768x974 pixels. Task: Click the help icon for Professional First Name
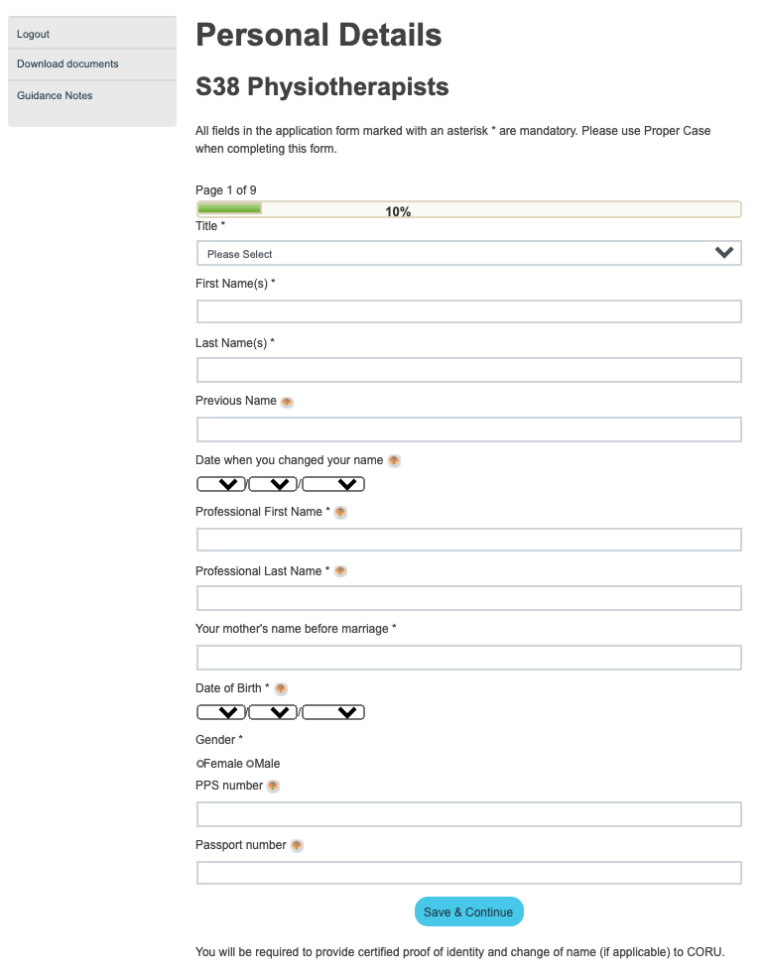click(340, 512)
